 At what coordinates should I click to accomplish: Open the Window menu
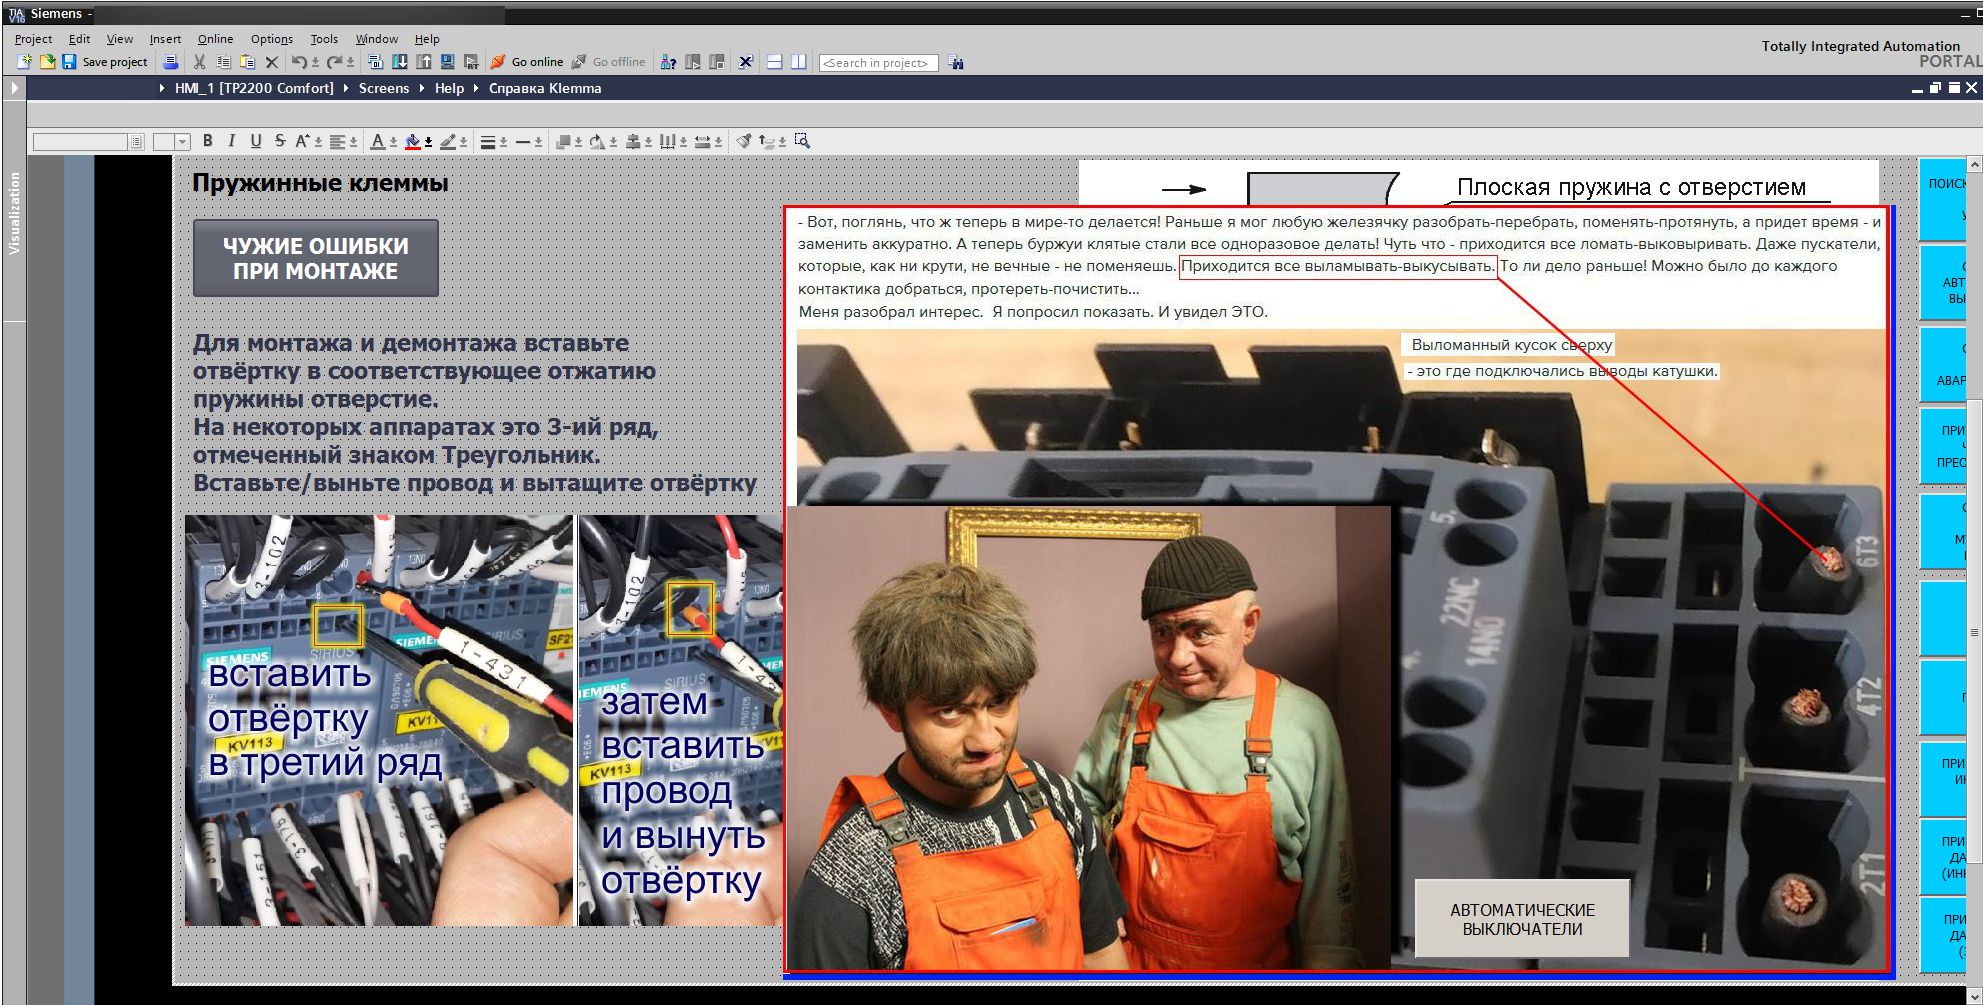point(376,39)
